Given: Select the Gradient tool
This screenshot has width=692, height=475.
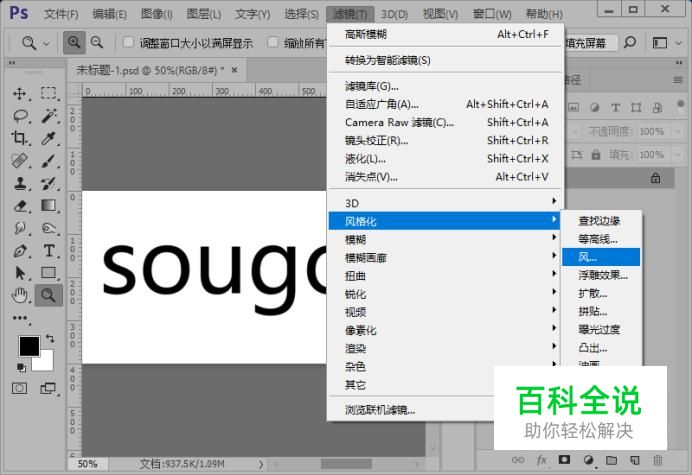Looking at the screenshot, I should [49, 206].
